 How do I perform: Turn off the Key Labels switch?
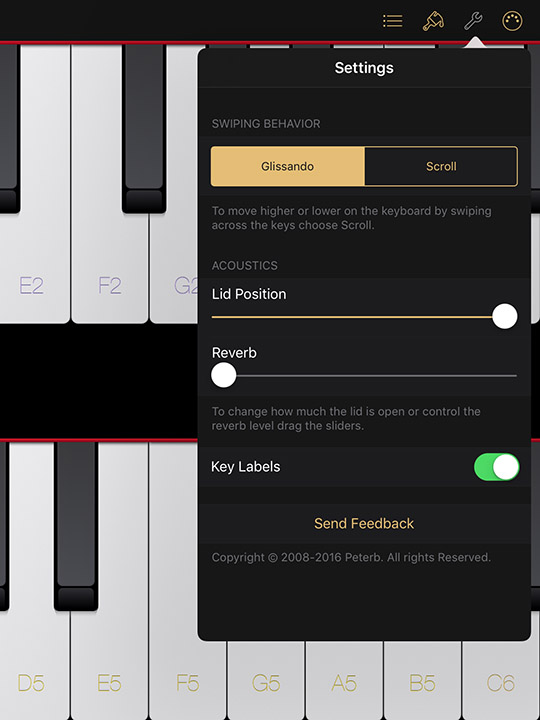pos(496,467)
